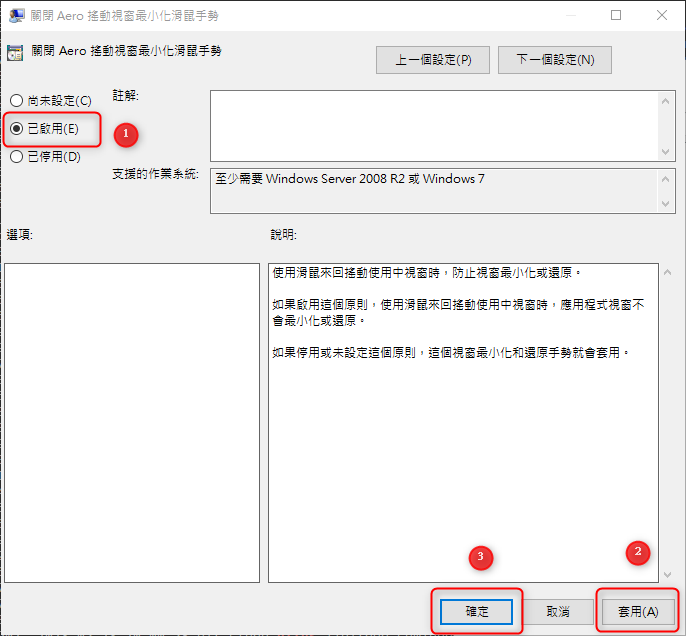Click the text 至少需要 Windows Server 2008 R2 或 Windows 7
This screenshot has width=686, height=636.
point(350,179)
